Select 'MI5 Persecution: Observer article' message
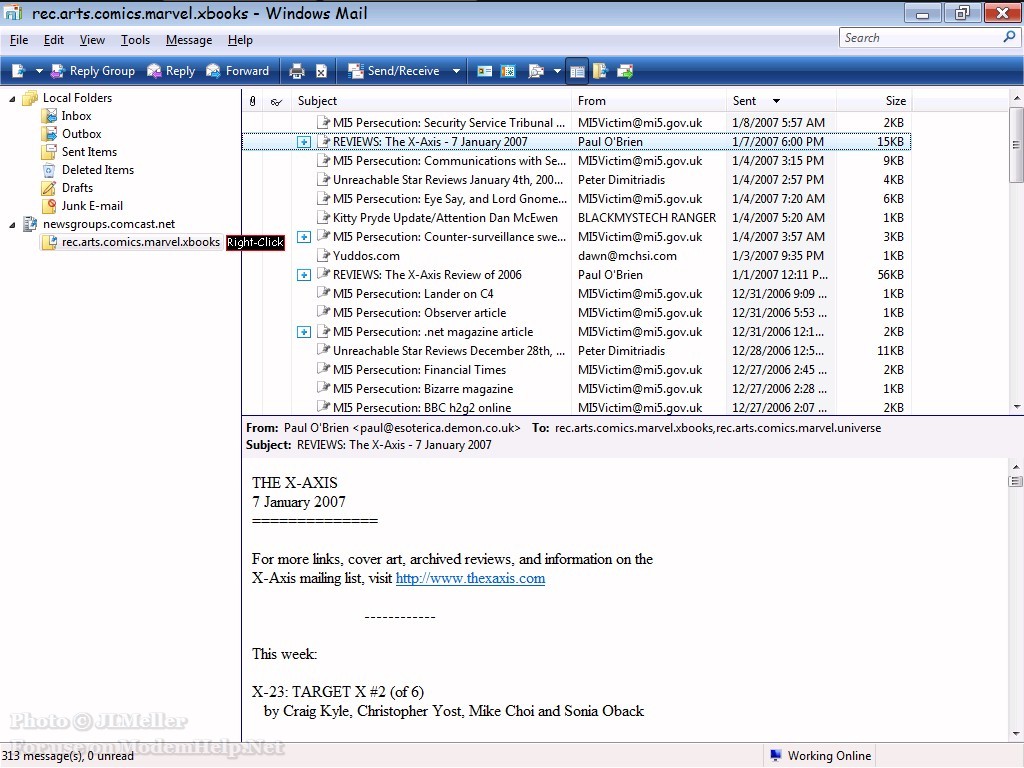Screen dimensions: 1024x768 click(577, 313)
